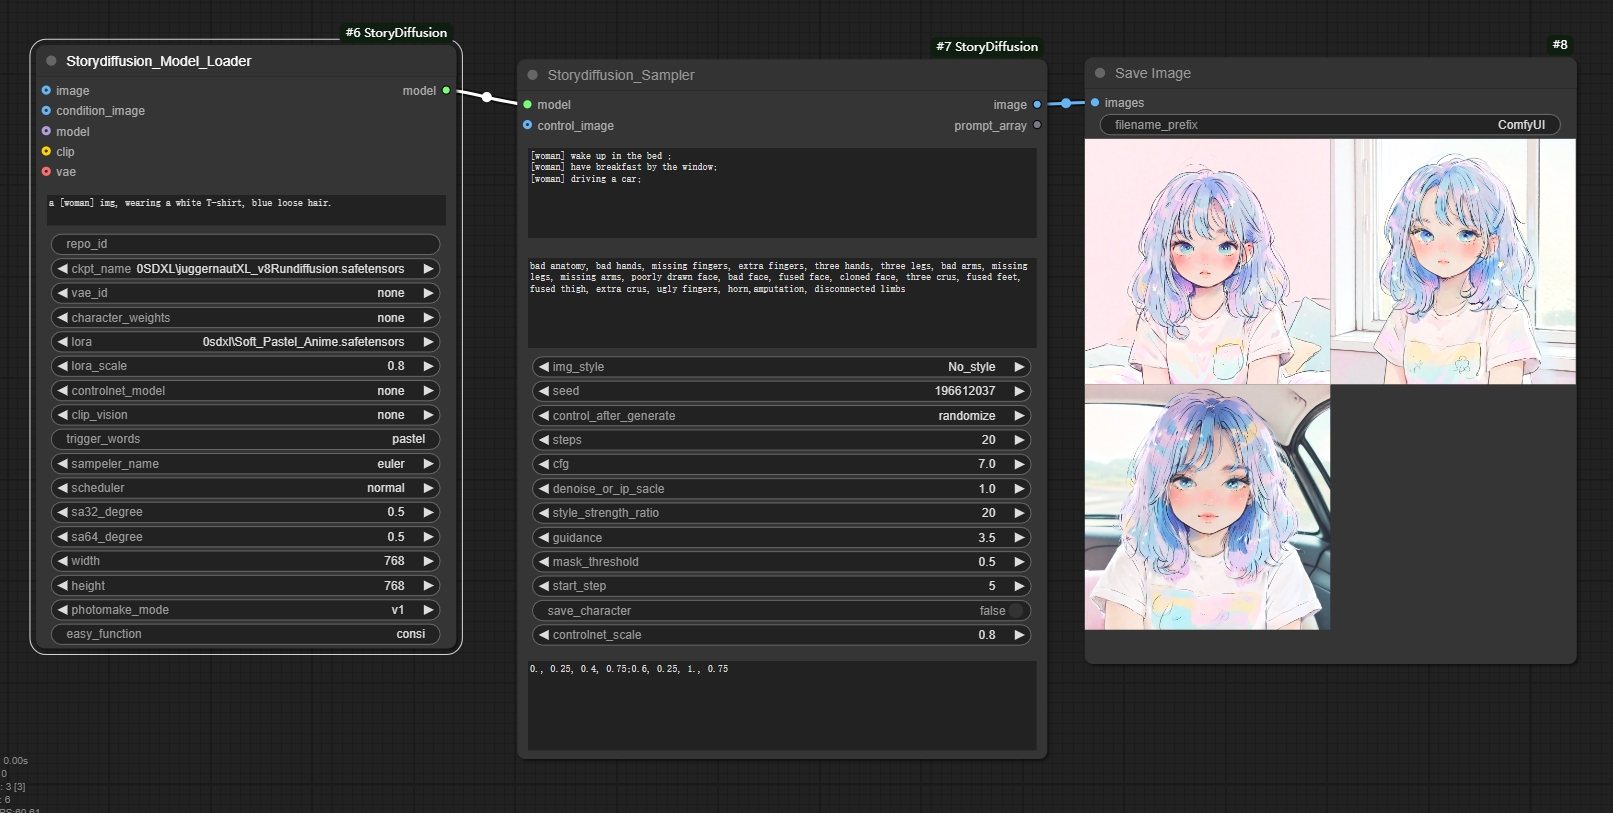Open the ckpt_name model dropdown
1613x813 pixels.
click(245, 269)
